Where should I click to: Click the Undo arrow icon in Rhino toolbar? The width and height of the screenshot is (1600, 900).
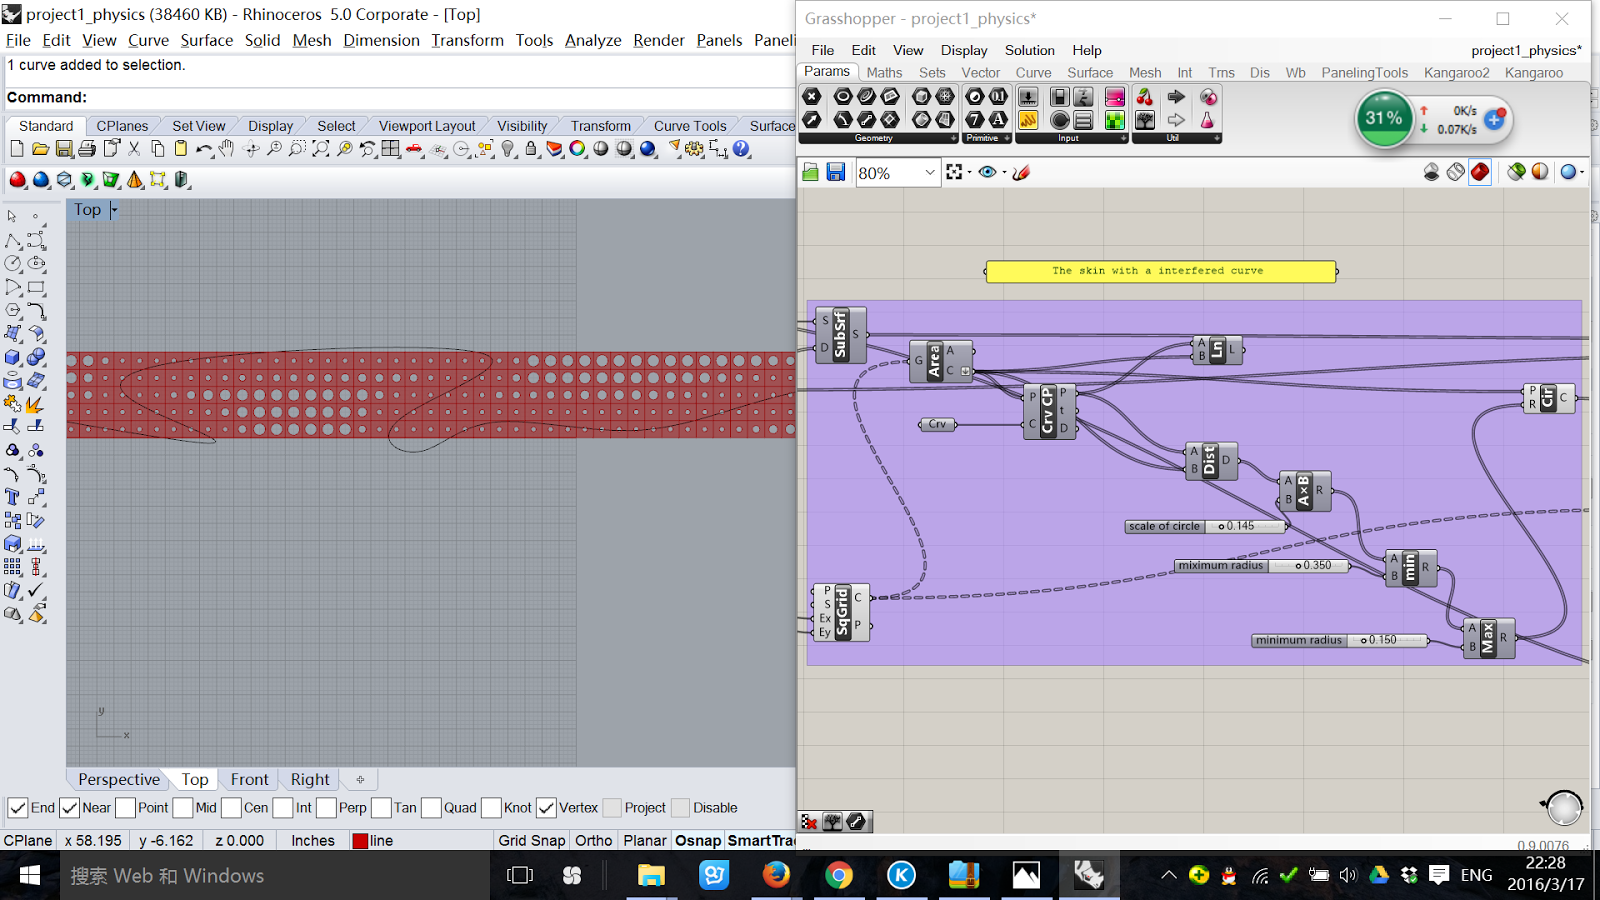tap(204, 148)
